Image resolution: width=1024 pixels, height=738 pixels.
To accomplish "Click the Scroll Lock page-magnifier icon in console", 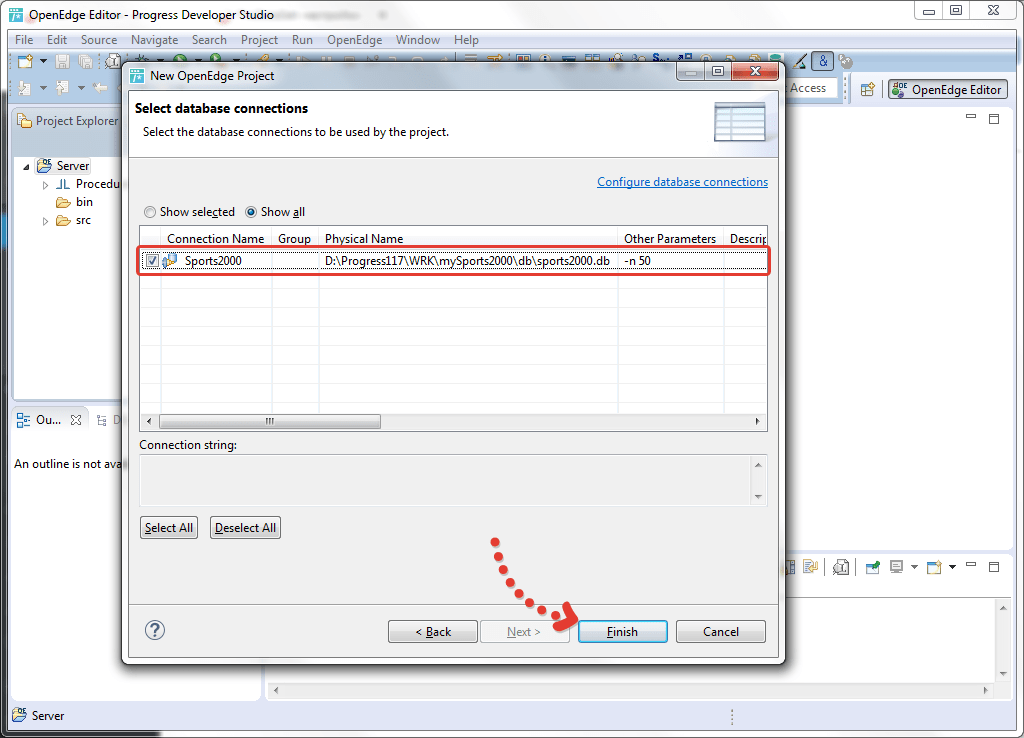I will (x=841, y=567).
